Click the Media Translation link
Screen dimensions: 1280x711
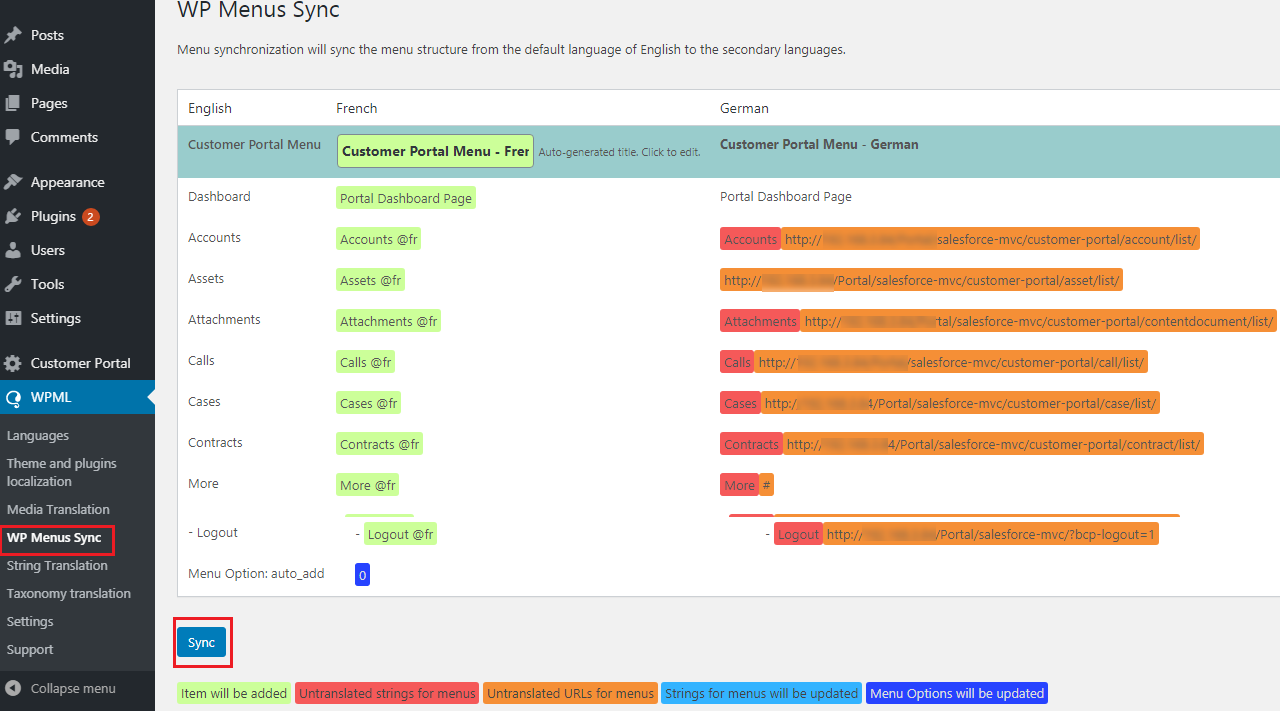tap(58, 510)
